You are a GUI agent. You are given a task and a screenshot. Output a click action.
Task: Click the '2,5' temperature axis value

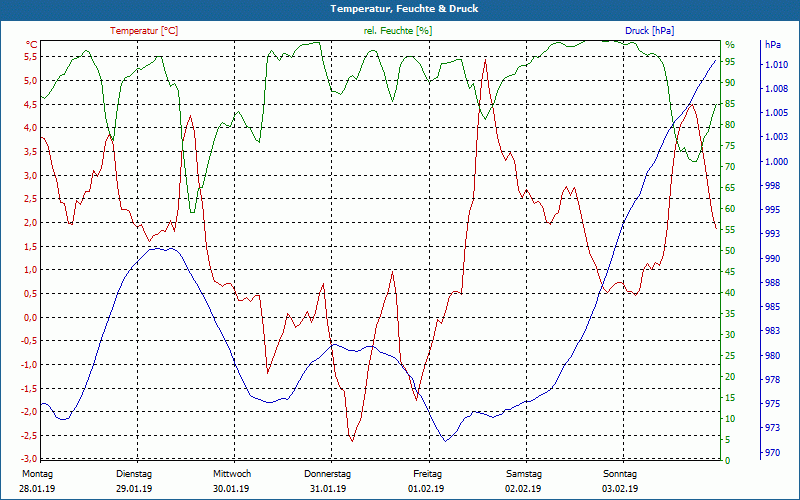click(31, 199)
